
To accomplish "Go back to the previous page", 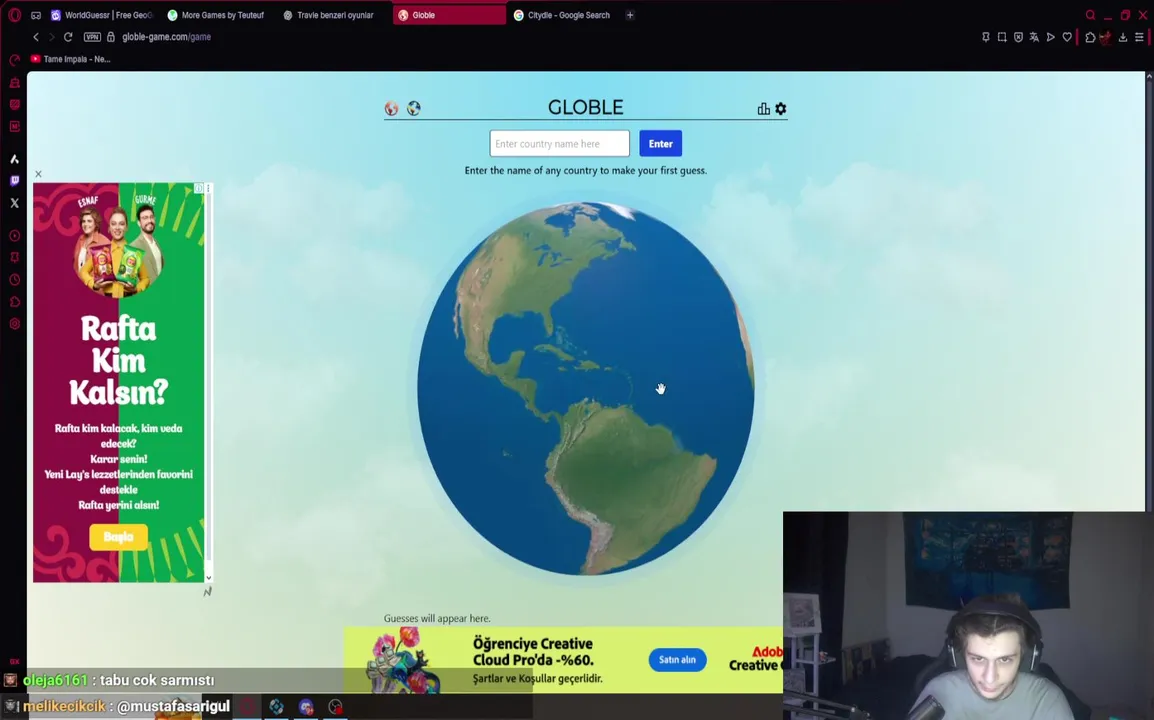I will [35, 37].
